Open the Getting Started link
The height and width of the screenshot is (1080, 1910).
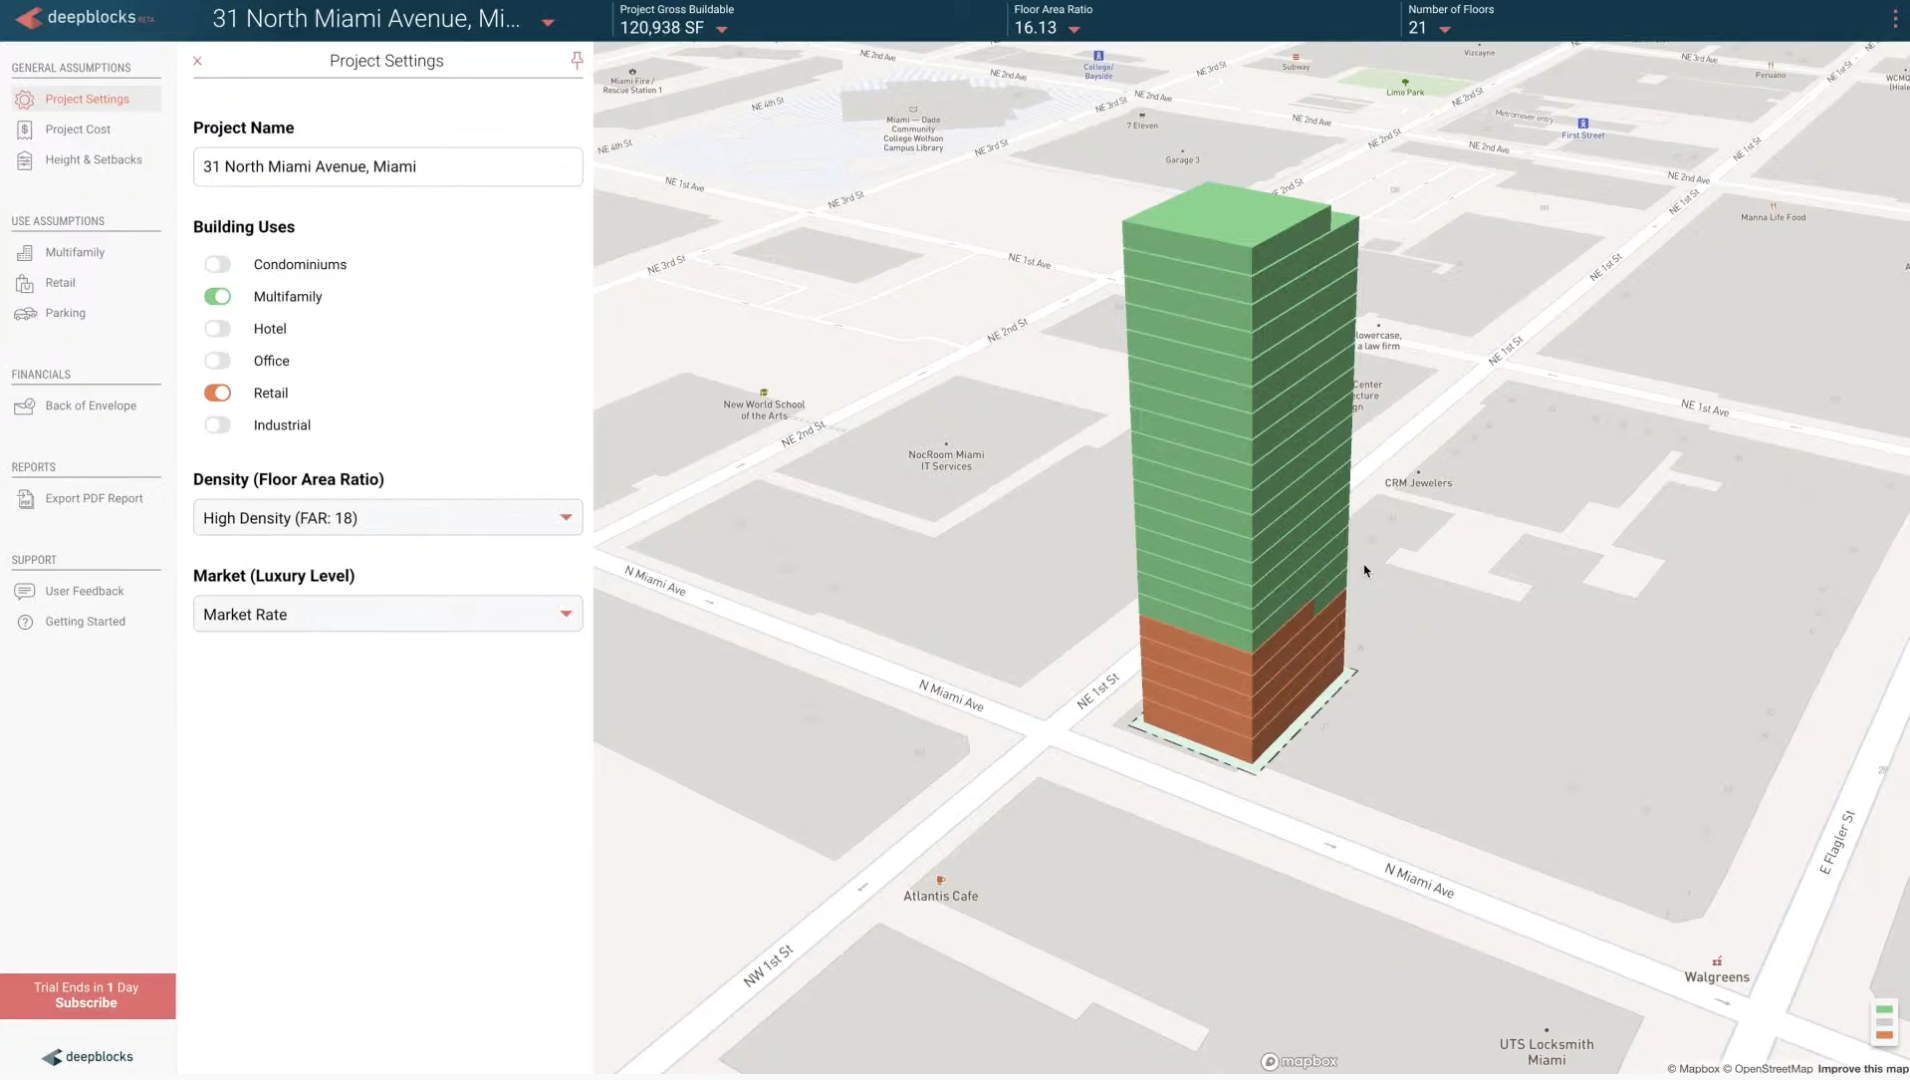(x=85, y=622)
